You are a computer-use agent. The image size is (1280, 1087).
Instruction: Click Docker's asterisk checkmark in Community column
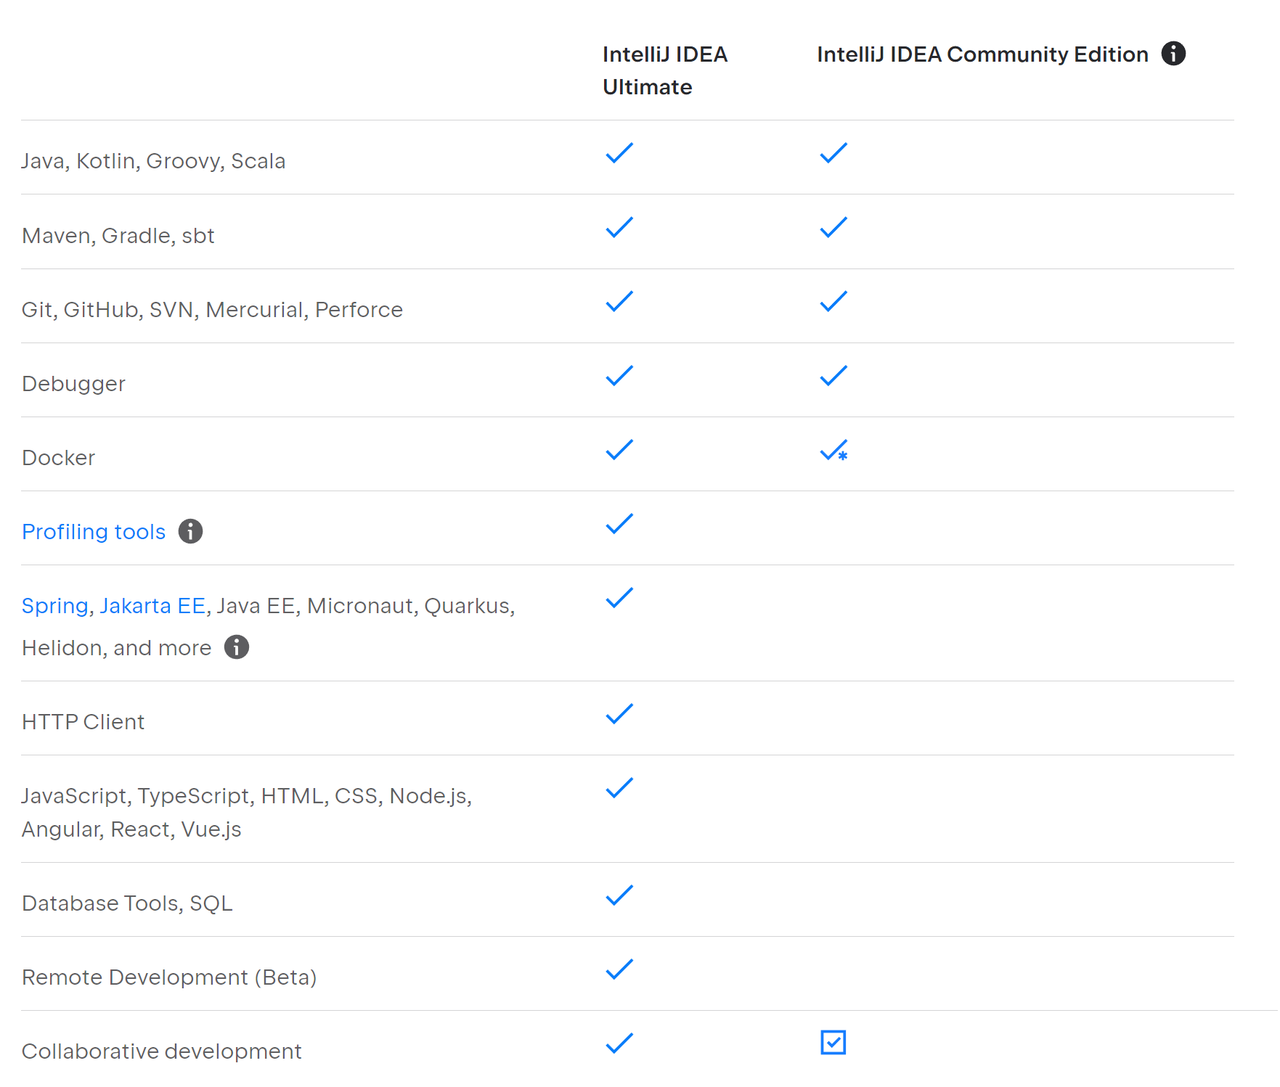834,451
